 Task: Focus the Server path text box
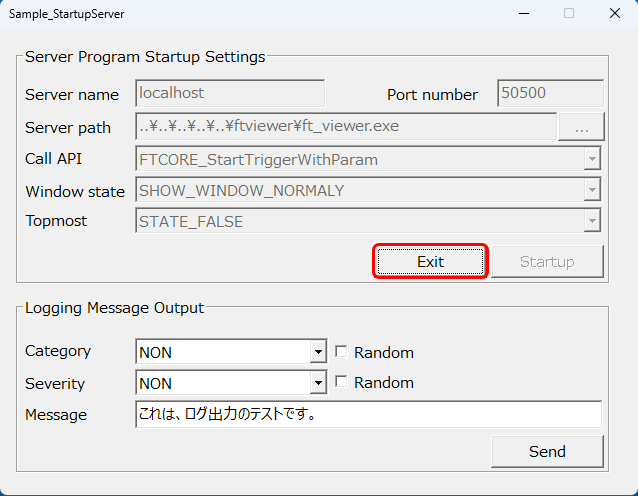(x=345, y=127)
